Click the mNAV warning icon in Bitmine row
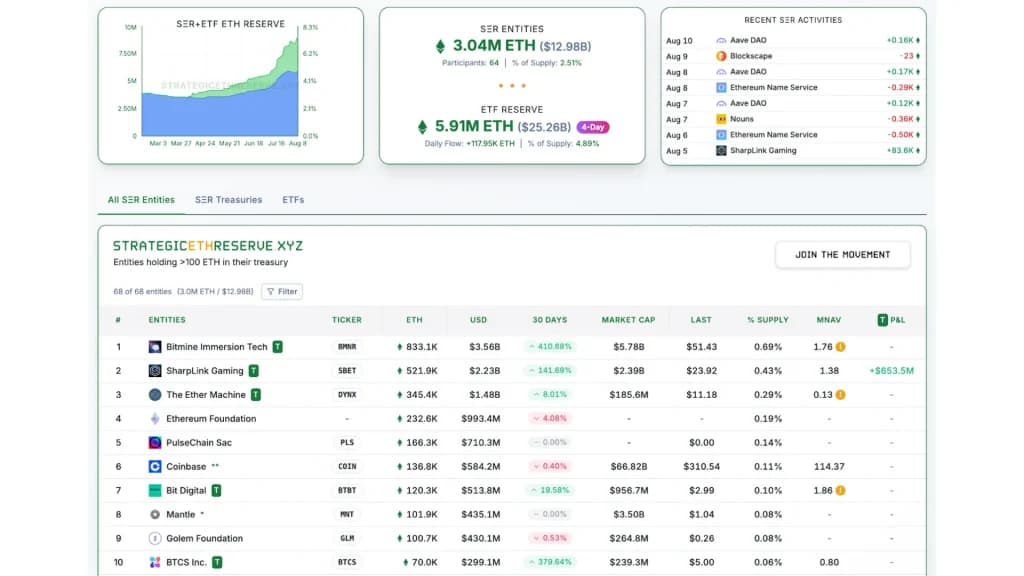The width and height of the screenshot is (1024, 576). (840, 347)
